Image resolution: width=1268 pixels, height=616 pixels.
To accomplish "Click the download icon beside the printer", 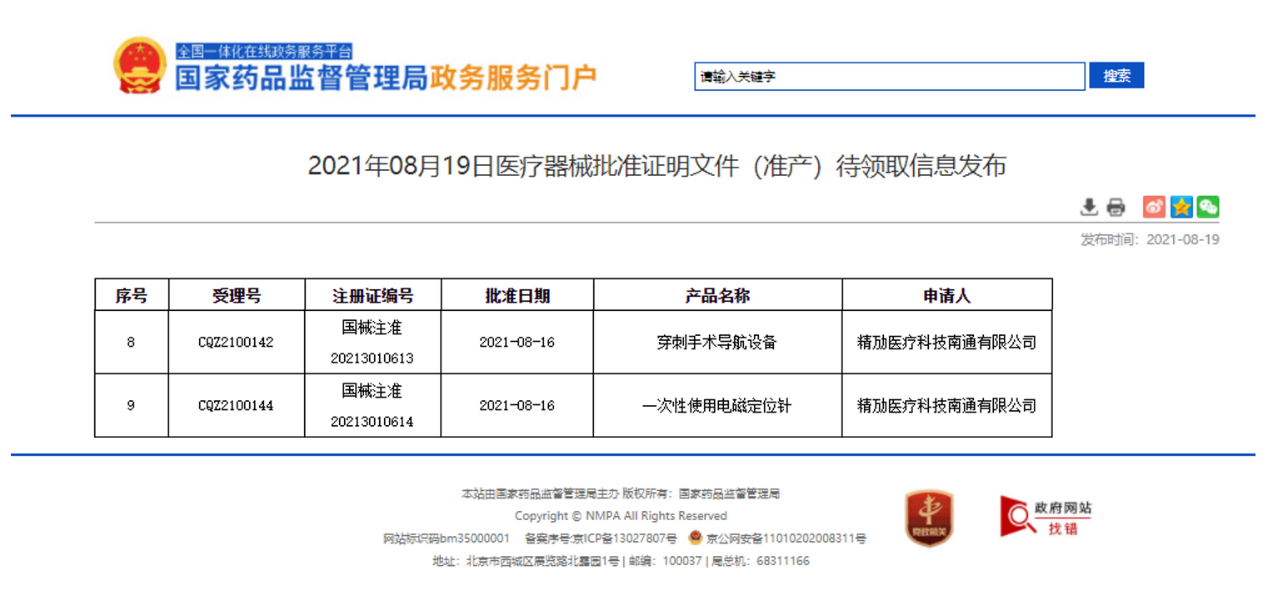I will [x=1089, y=207].
